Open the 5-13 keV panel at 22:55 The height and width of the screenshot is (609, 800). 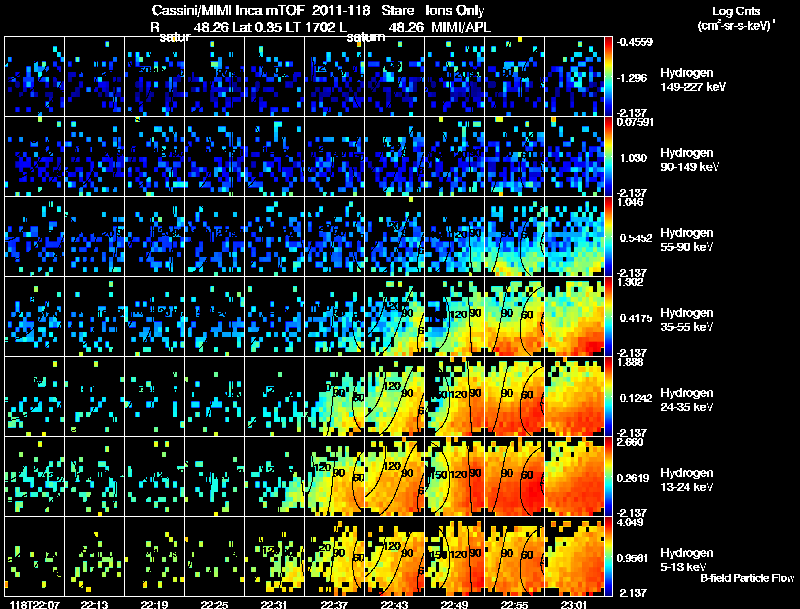click(x=514, y=557)
